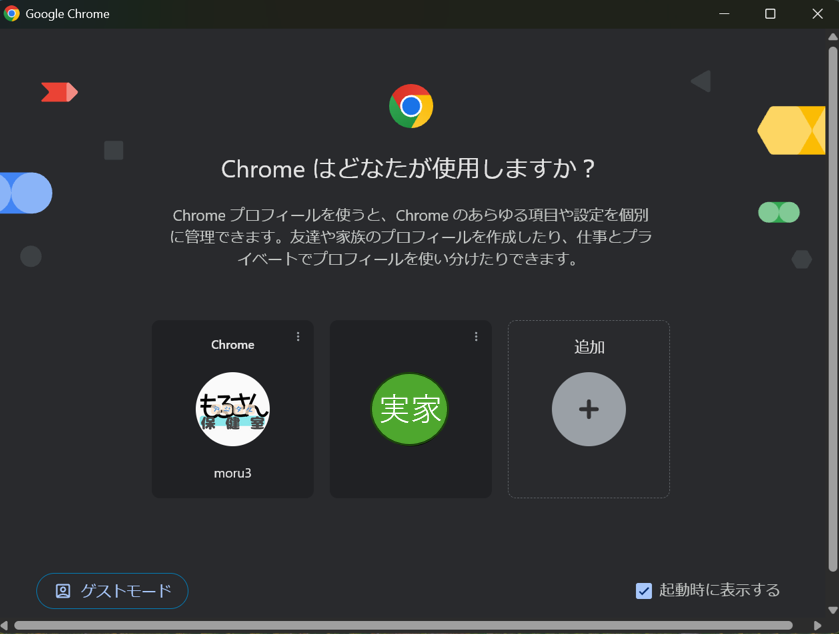Open the green 実家 profile avatar
The image size is (840, 634).
coord(410,409)
